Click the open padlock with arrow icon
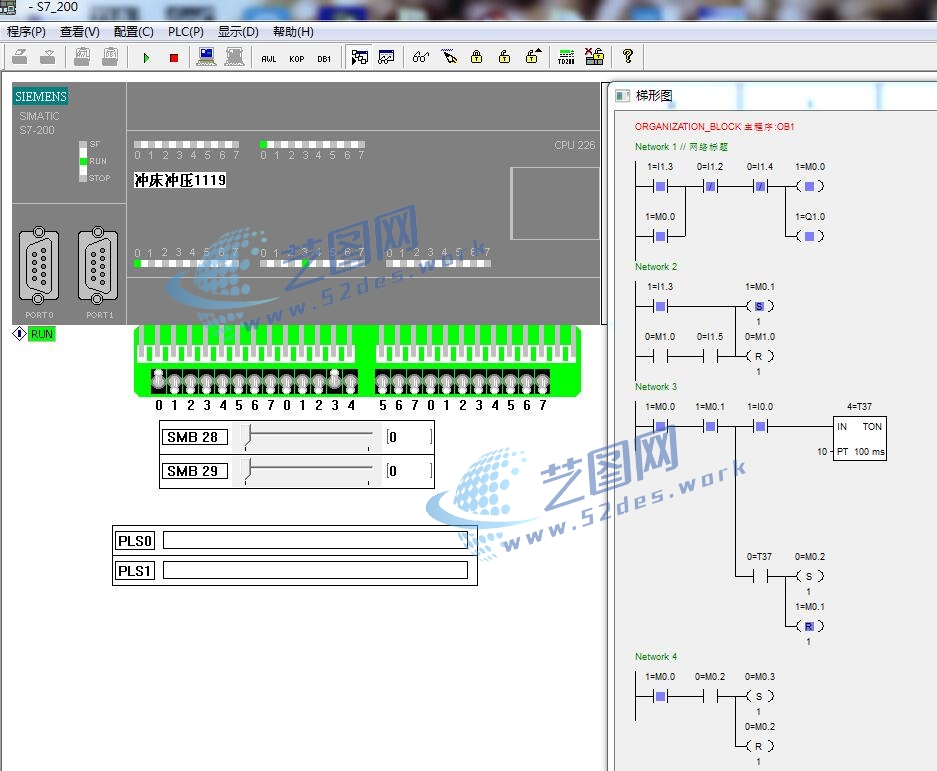The width and height of the screenshot is (937, 771). click(533, 56)
